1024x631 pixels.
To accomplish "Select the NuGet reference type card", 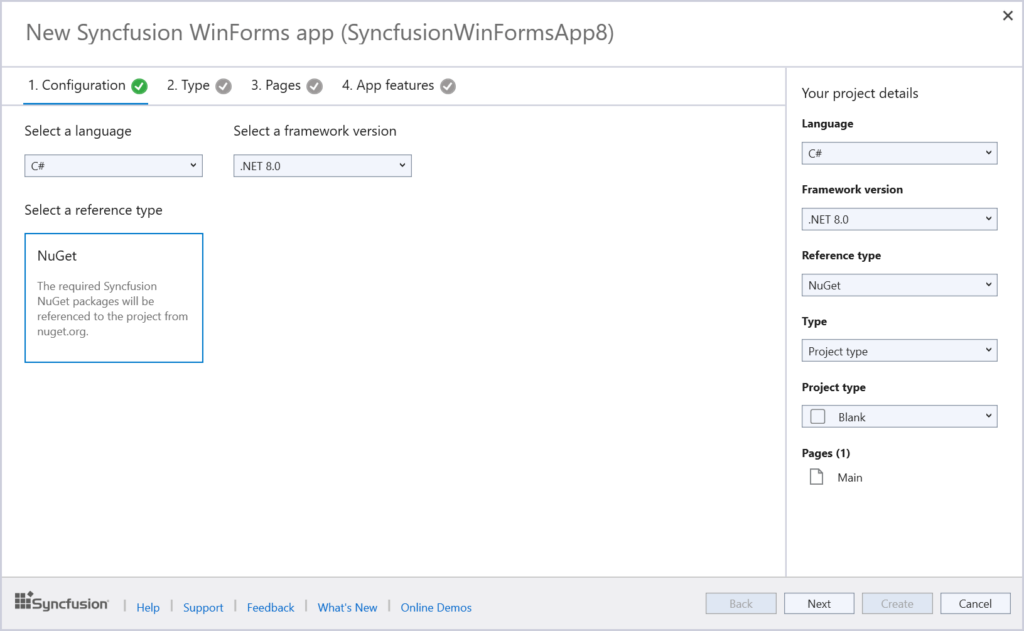I will click(113, 297).
